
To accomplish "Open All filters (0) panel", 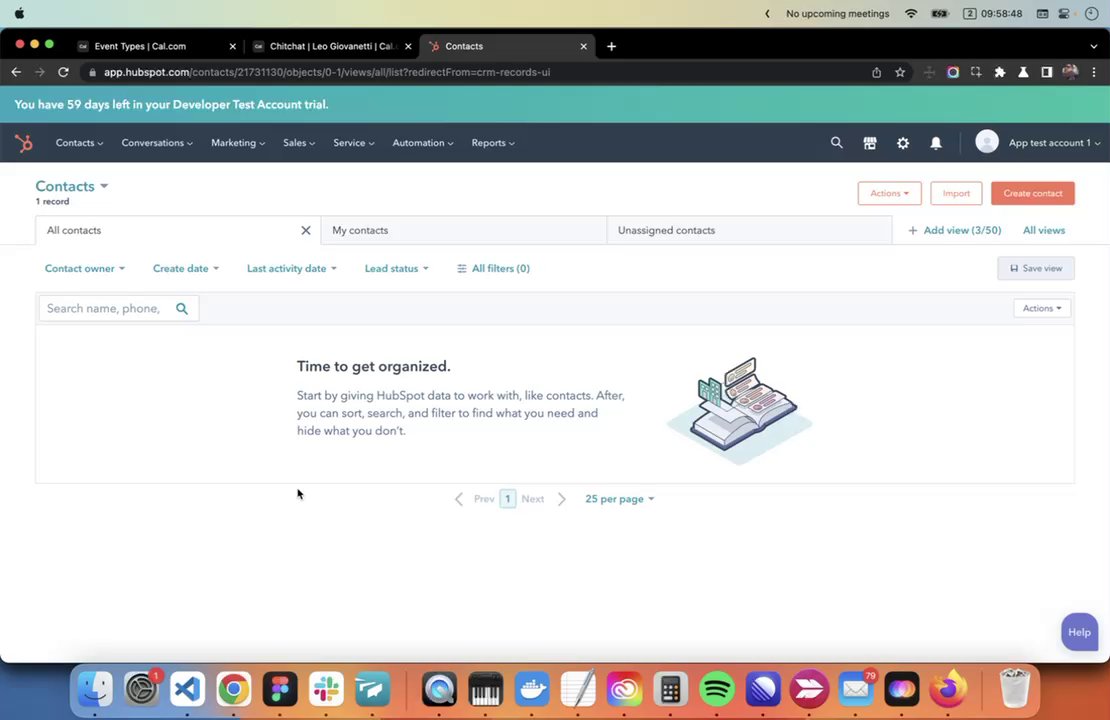I will pyautogui.click(x=493, y=268).
